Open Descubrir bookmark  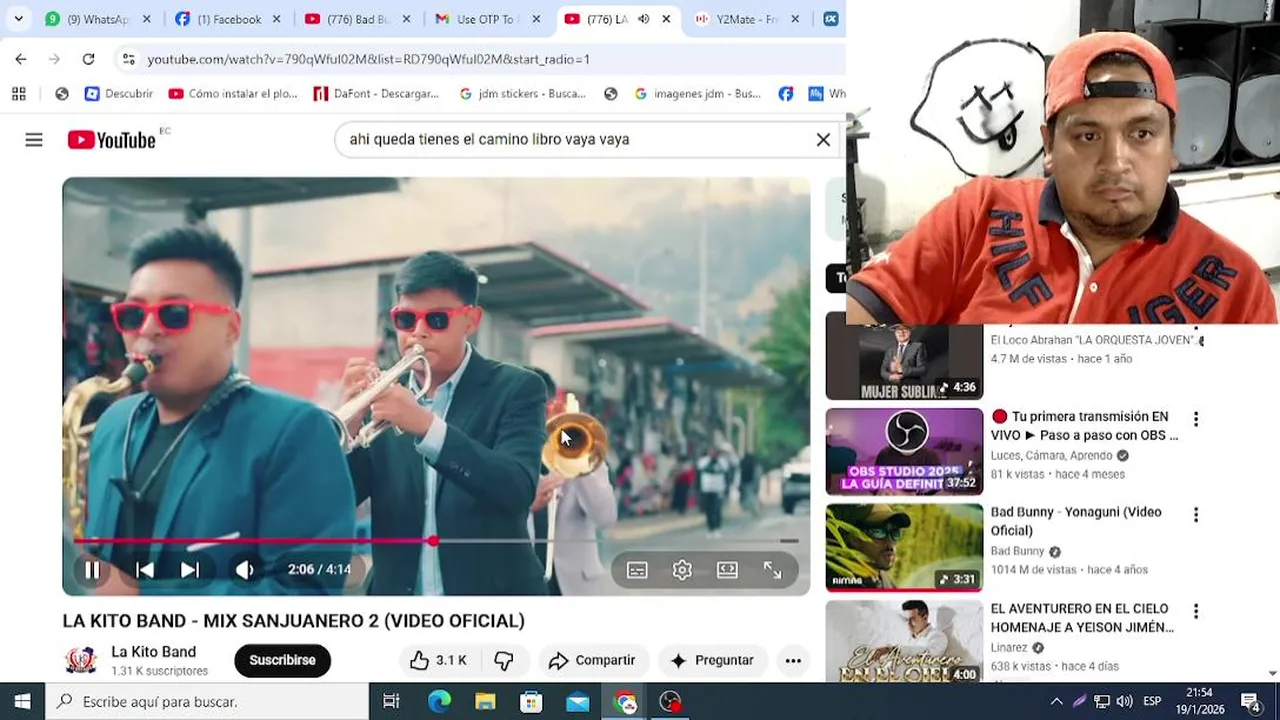[x=119, y=93]
